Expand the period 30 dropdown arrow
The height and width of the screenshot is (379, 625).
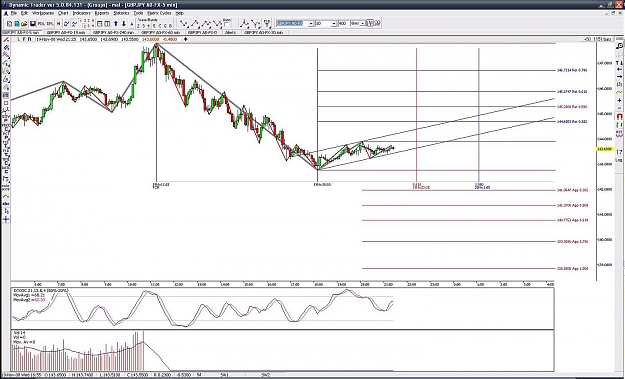point(334,24)
